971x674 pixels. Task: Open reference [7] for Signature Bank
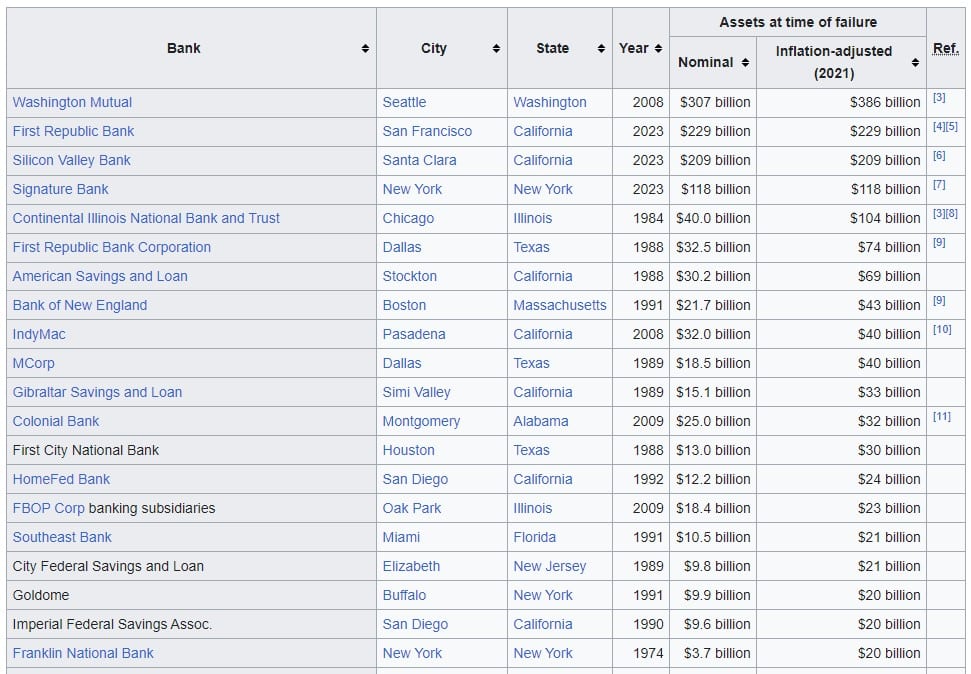939,185
